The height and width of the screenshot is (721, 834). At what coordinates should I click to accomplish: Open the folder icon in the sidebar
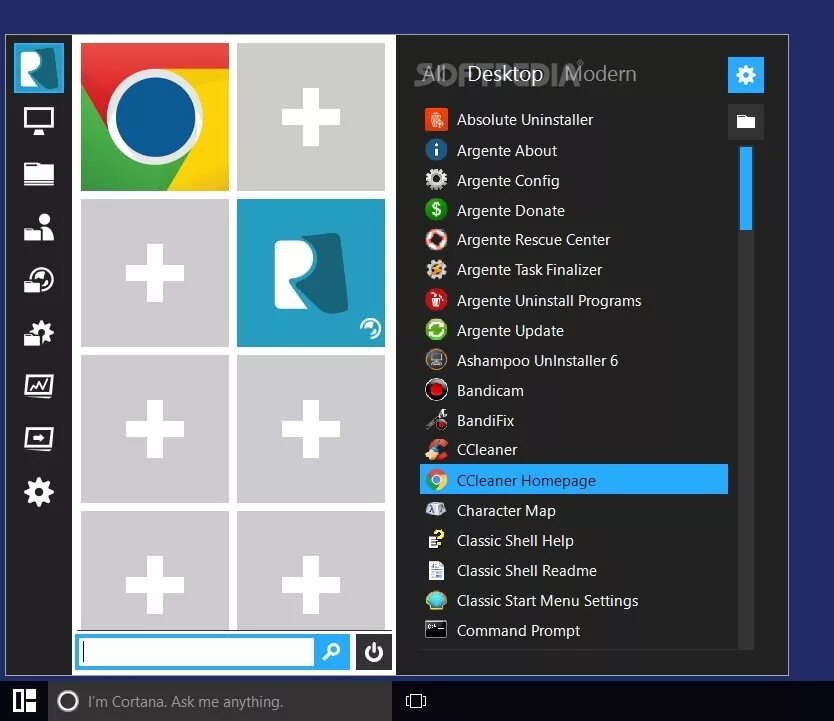click(39, 174)
